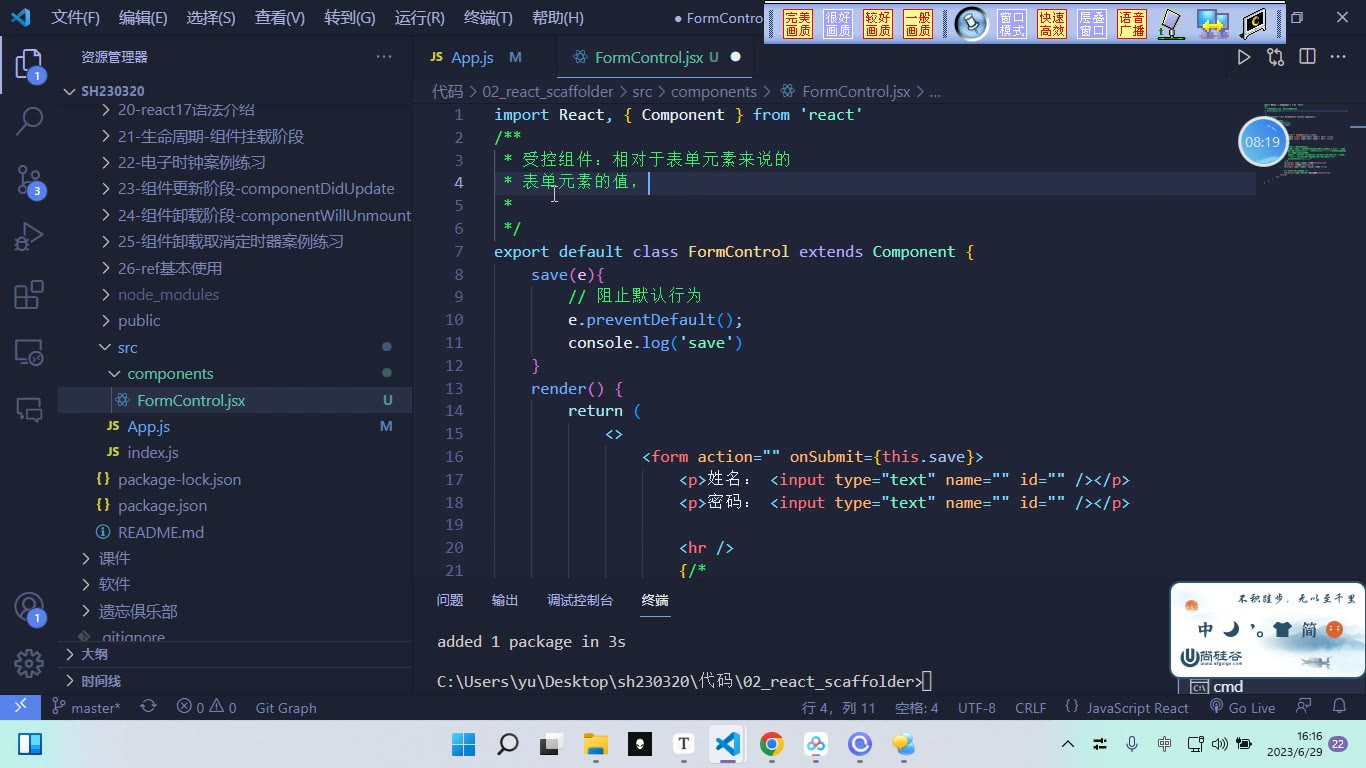Expand the public folder
This screenshot has height=768, width=1366.
(105, 320)
